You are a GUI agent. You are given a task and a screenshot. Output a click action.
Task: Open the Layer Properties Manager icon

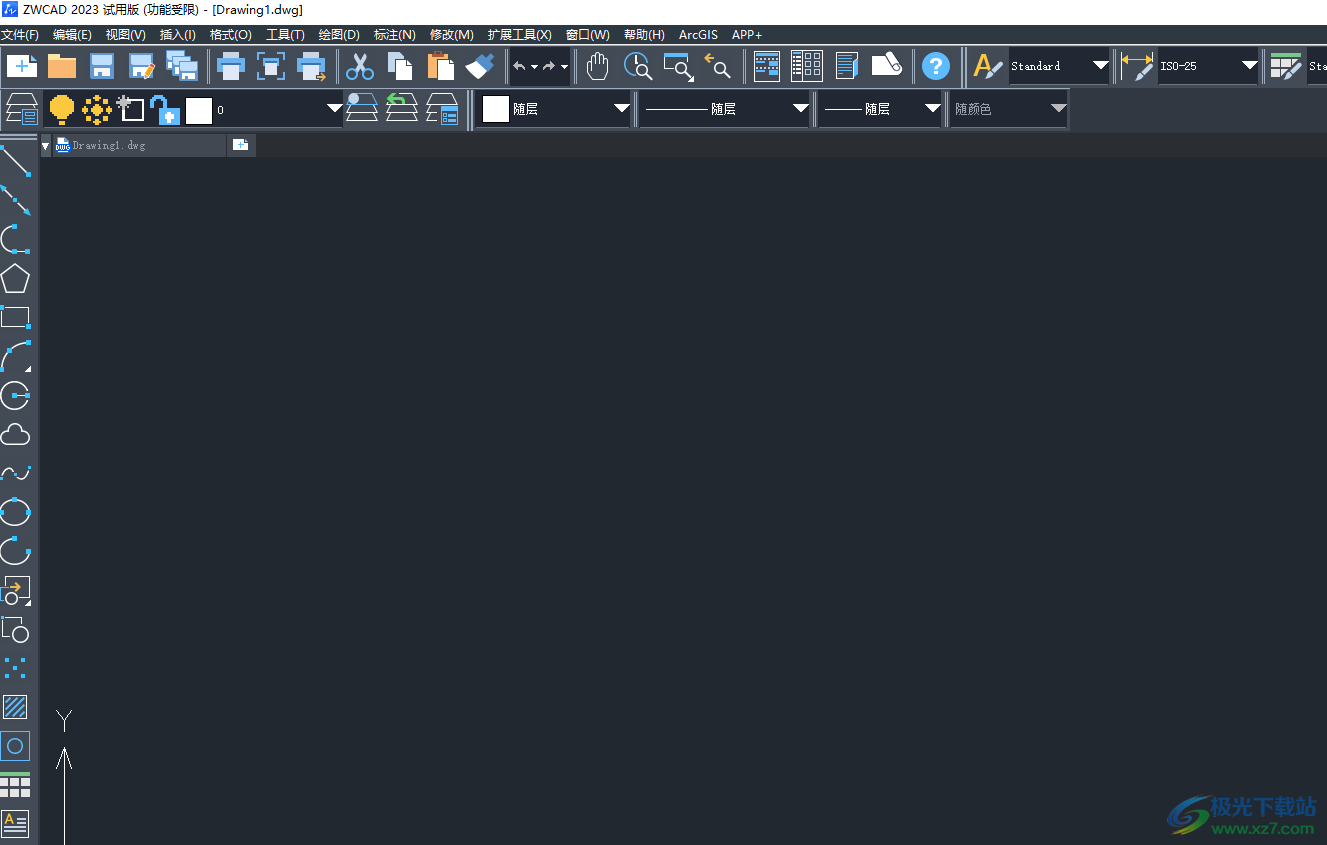(22, 109)
